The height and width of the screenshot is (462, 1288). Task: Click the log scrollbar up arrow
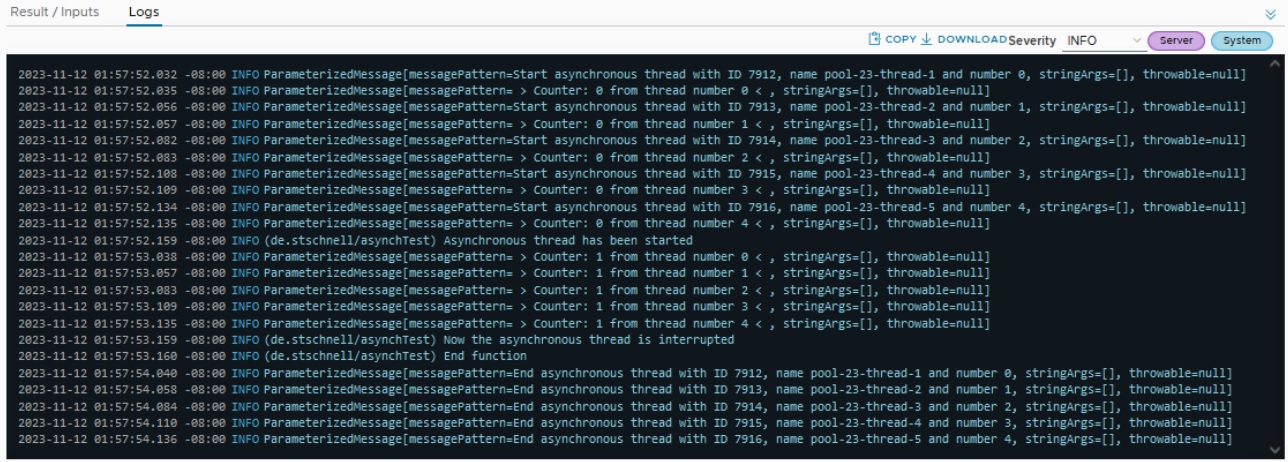point(1273,63)
